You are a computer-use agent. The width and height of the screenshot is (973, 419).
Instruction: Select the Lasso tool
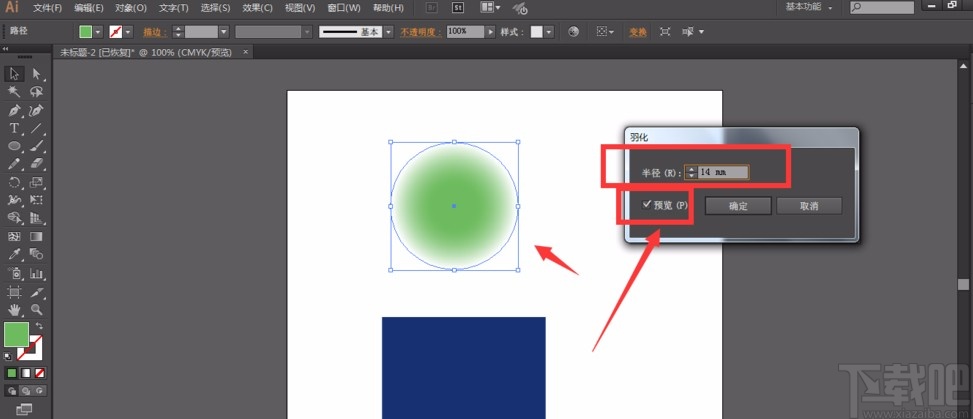[36, 92]
